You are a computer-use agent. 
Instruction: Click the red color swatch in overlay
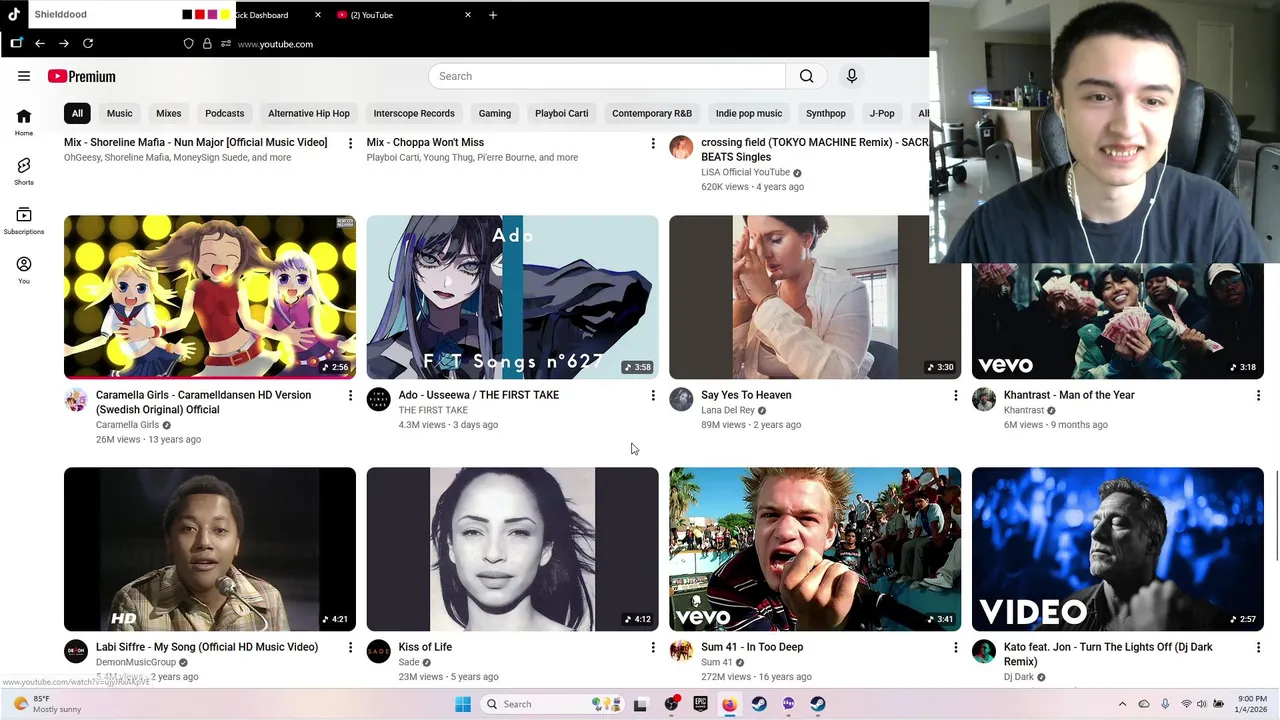point(200,15)
